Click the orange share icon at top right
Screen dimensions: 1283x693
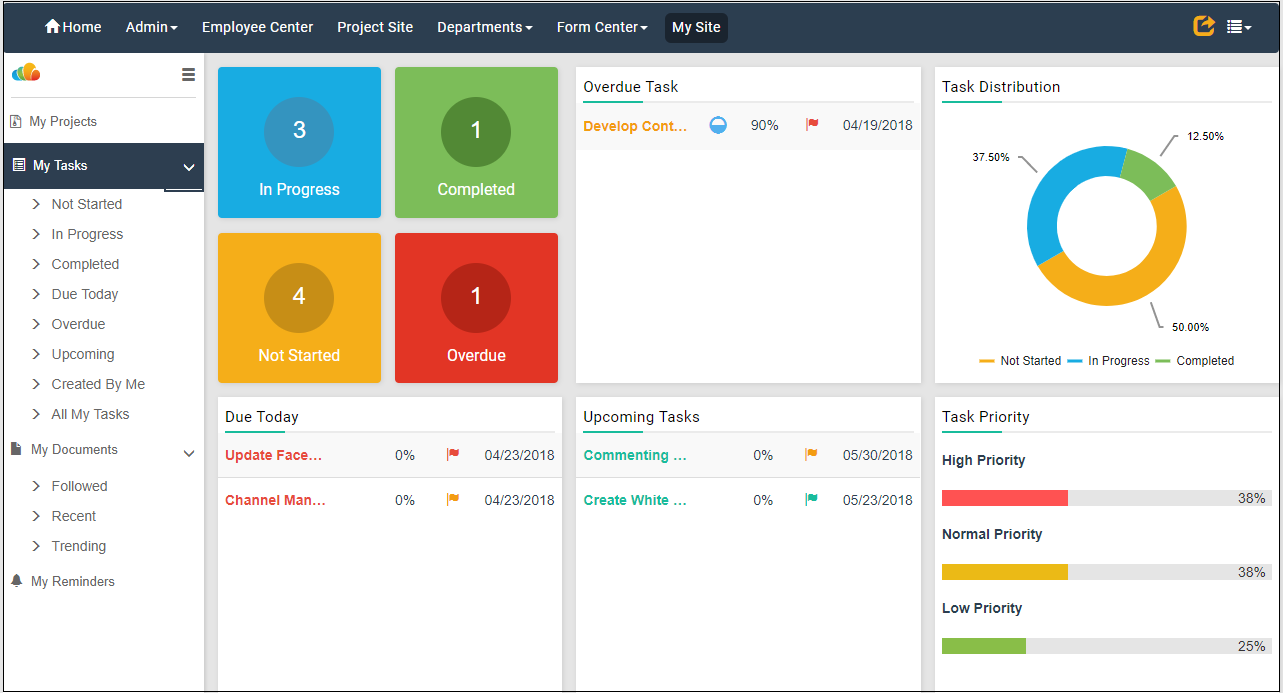click(x=1204, y=26)
